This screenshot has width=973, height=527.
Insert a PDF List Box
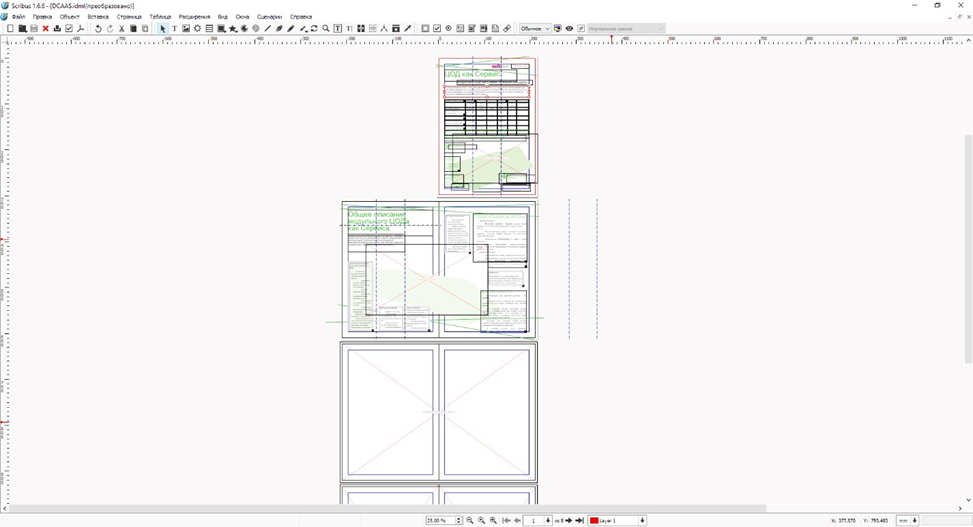coord(483,29)
